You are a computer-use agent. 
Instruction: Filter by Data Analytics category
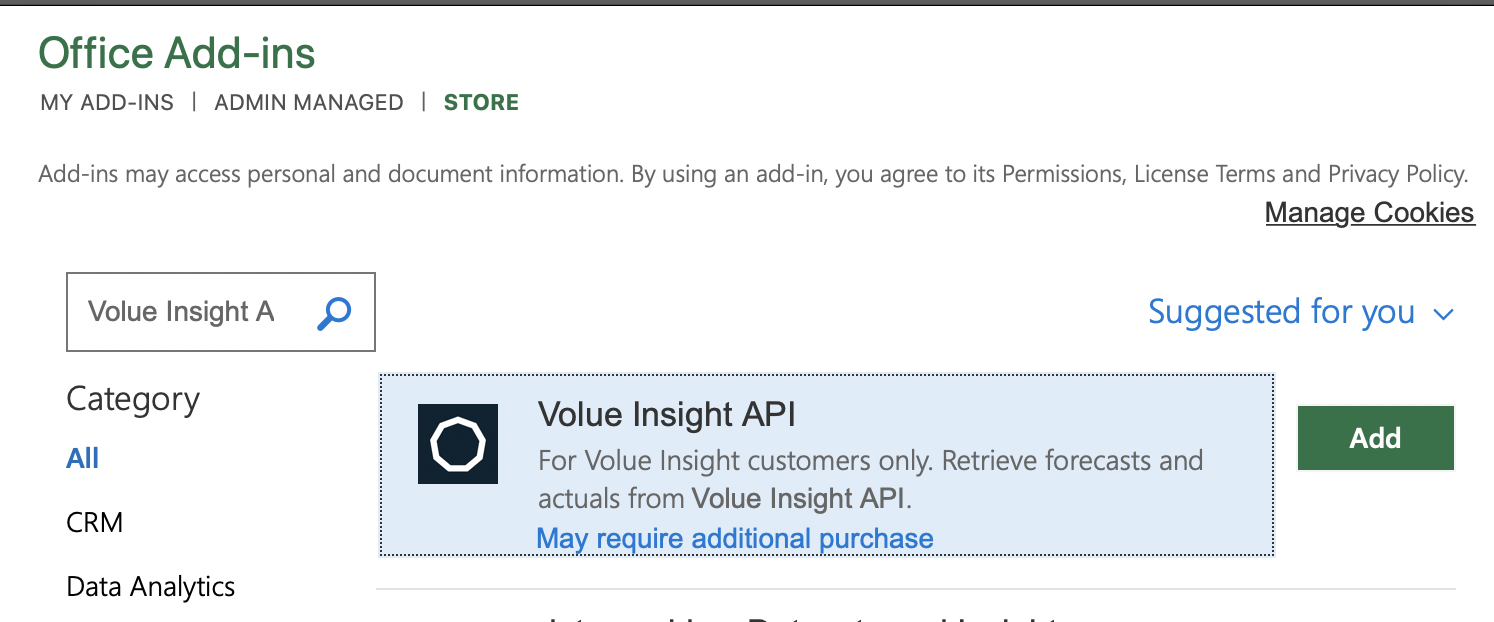(x=151, y=586)
